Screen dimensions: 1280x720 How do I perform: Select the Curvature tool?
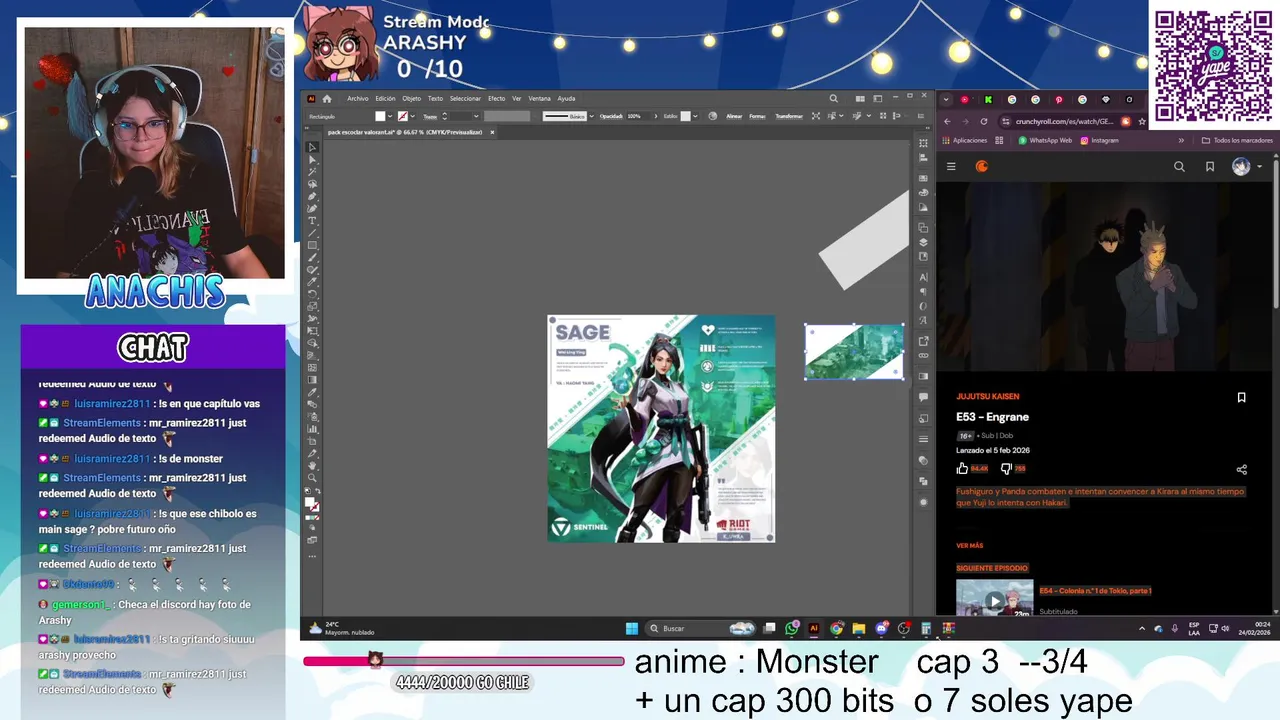pyautogui.click(x=312, y=208)
